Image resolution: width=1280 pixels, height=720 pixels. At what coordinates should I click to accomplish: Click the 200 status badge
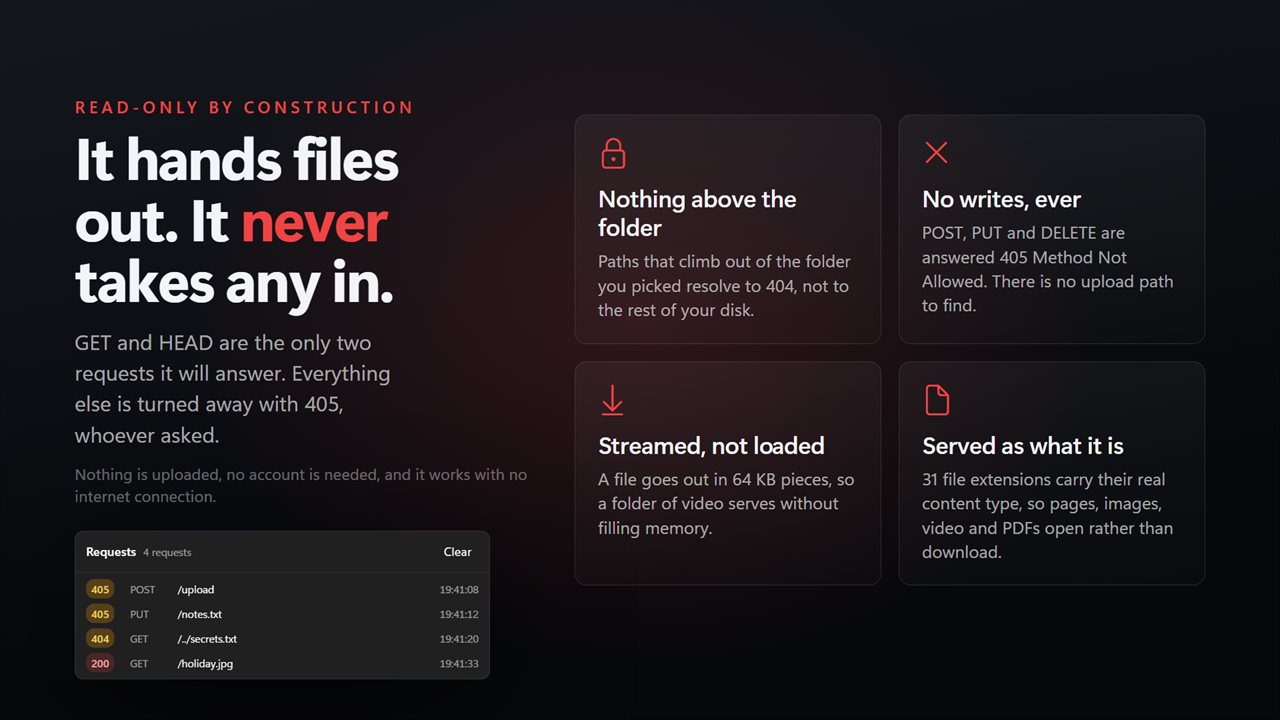click(x=100, y=663)
